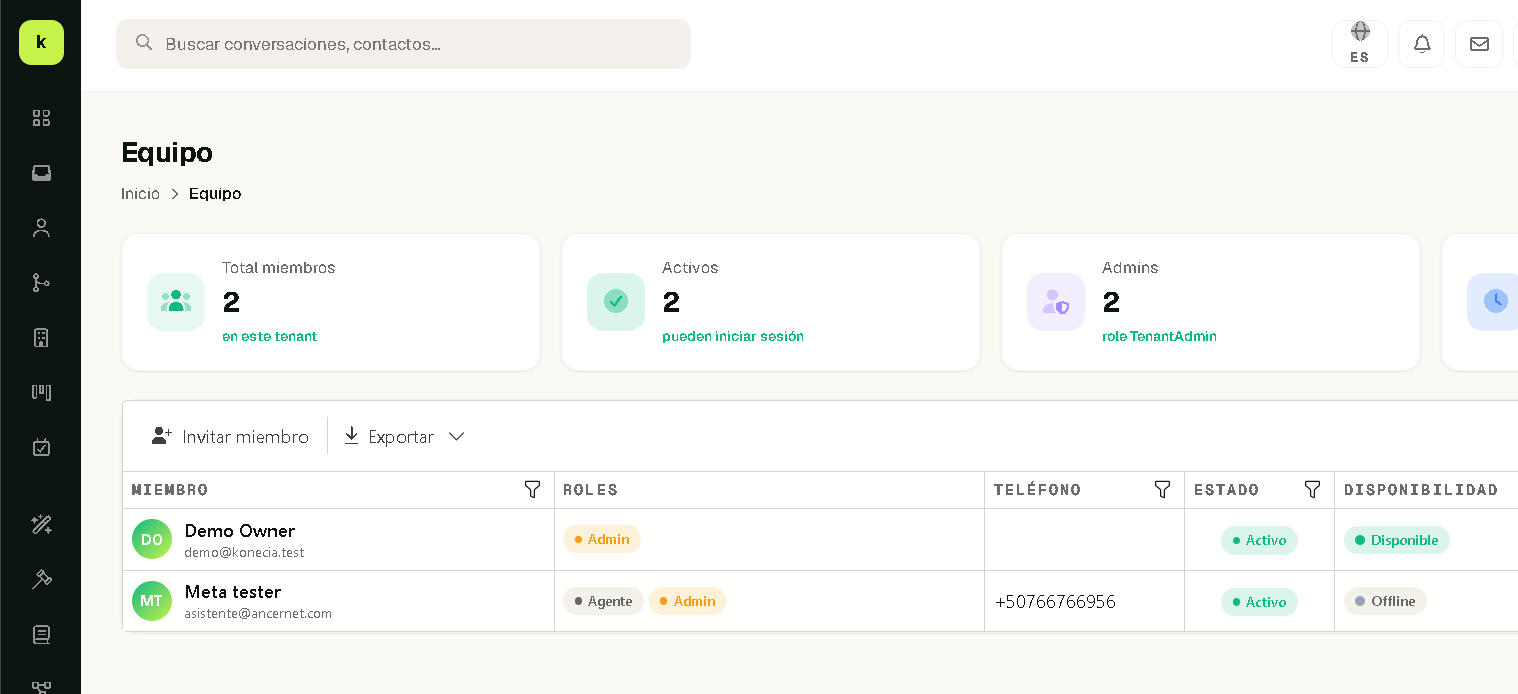
Task: Filter the Teléfono column
Action: (1162, 489)
